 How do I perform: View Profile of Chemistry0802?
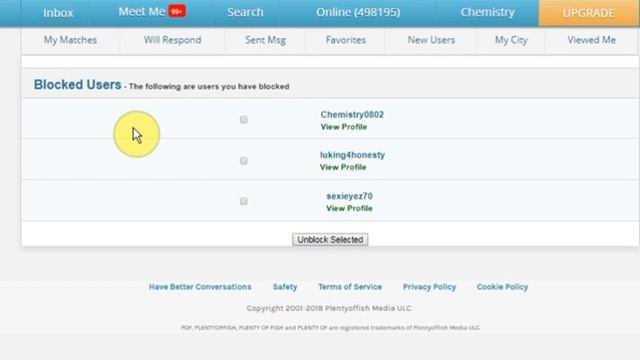point(344,127)
